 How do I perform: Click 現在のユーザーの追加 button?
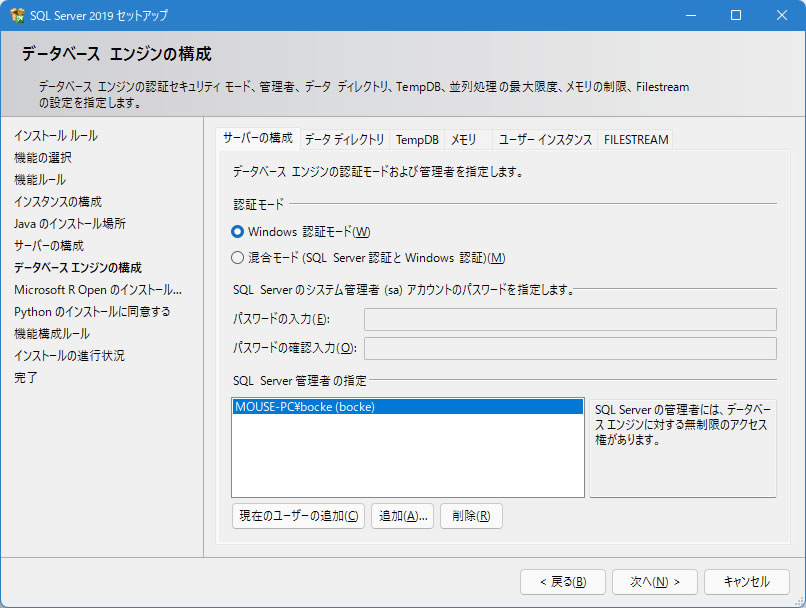click(298, 516)
